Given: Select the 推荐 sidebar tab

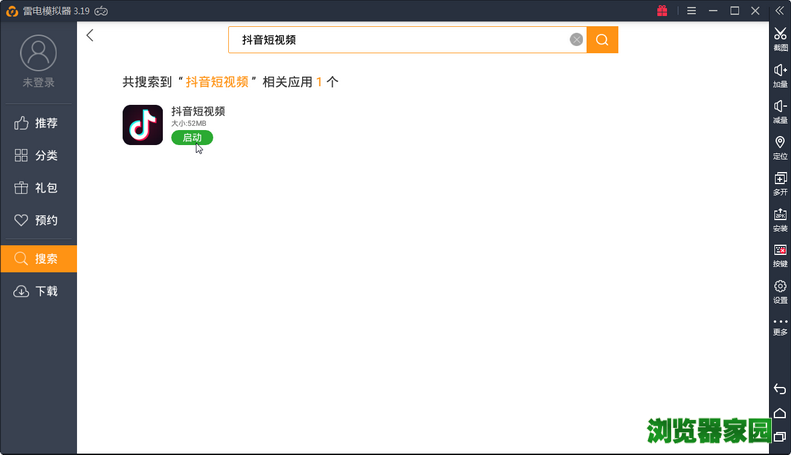Looking at the screenshot, I should (38, 123).
